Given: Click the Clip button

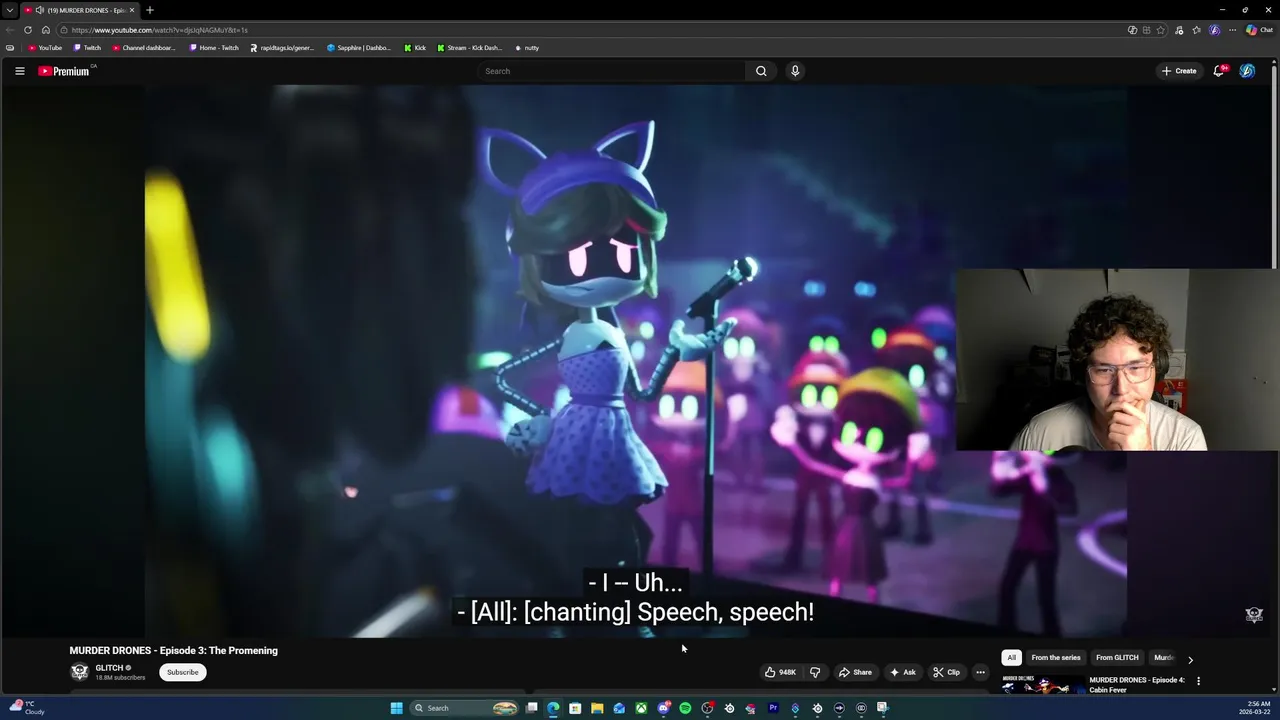Looking at the screenshot, I should pyautogui.click(x=947, y=672).
